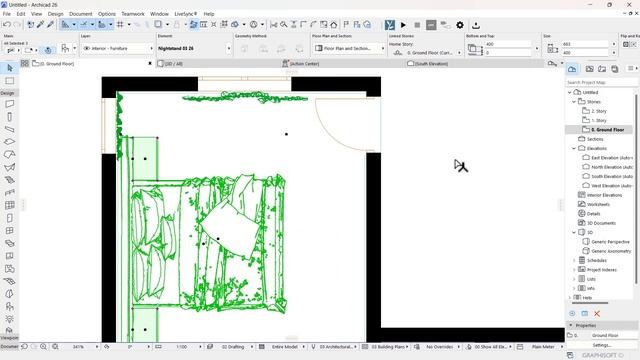Image resolution: width=640 pixels, height=360 pixels.
Task: Select the Beam tool in the toolbox
Action: click(x=10, y=129)
